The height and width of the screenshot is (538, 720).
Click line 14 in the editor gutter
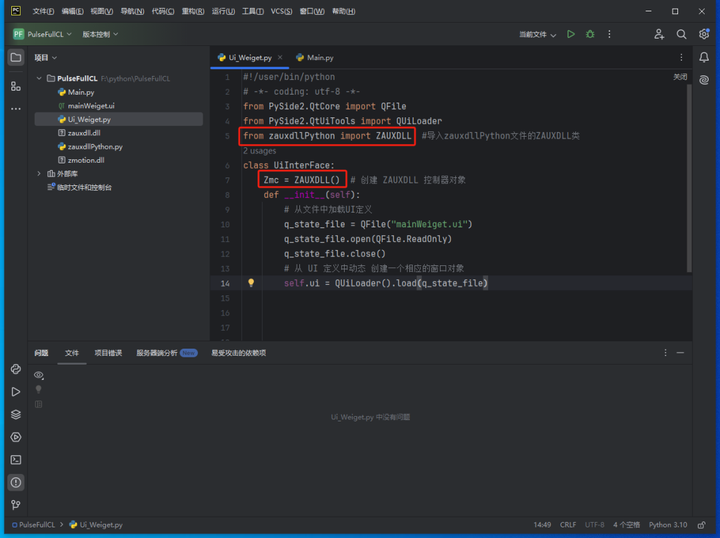tap(225, 283)
